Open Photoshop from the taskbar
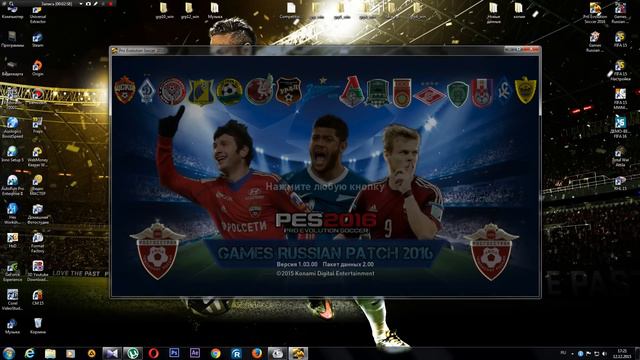Viewport: 640px width, 360px height. tap(174, 353)
